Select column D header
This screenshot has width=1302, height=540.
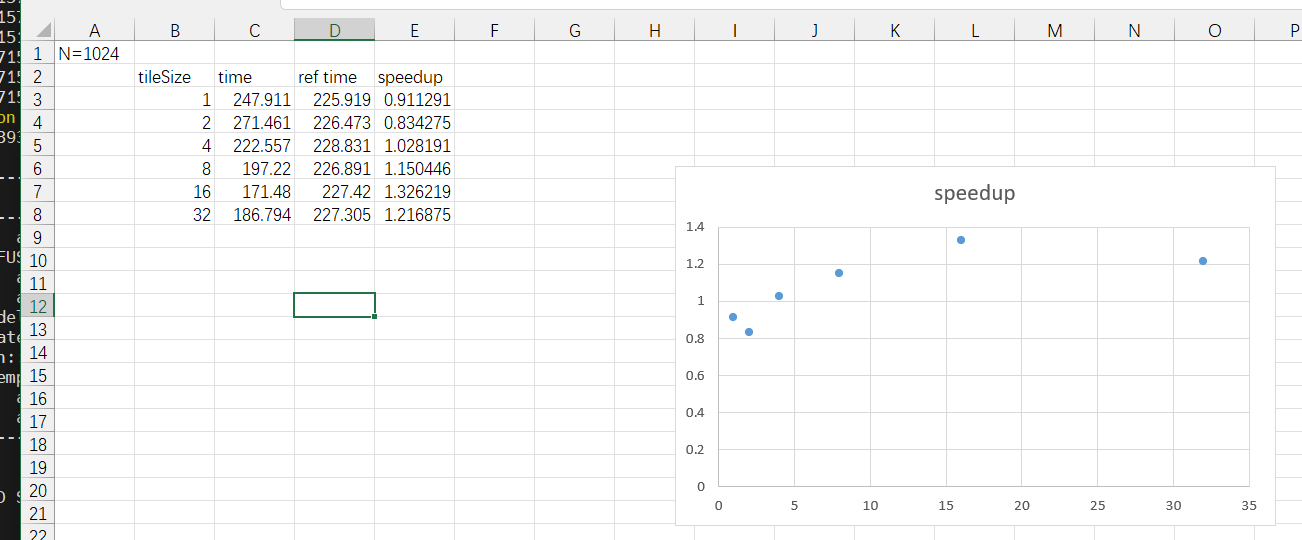click(x=335, y=31)
